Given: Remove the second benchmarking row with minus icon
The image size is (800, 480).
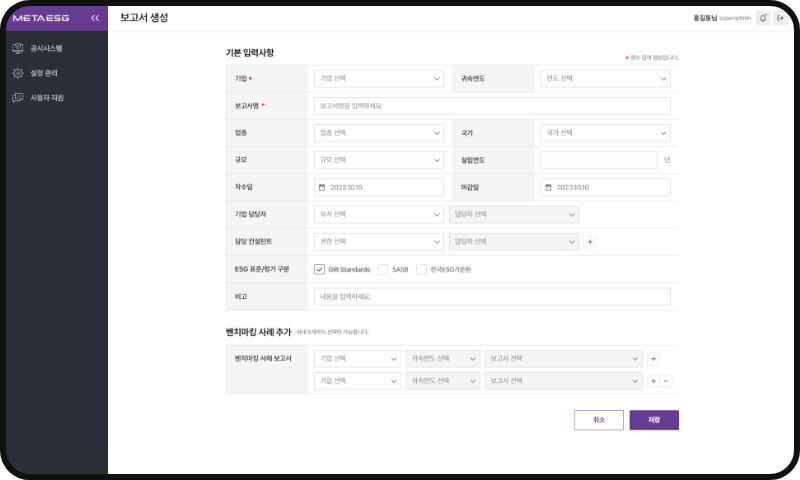Looking at the screenshot, I should pyautogui.click(x=667, y=380).
